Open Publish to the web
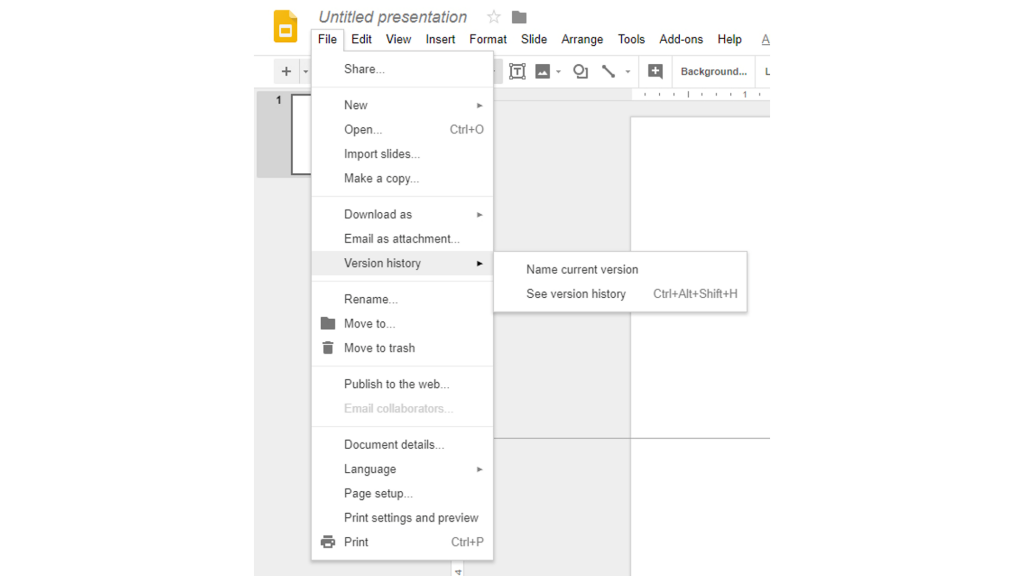 click(x=396, y=383)
